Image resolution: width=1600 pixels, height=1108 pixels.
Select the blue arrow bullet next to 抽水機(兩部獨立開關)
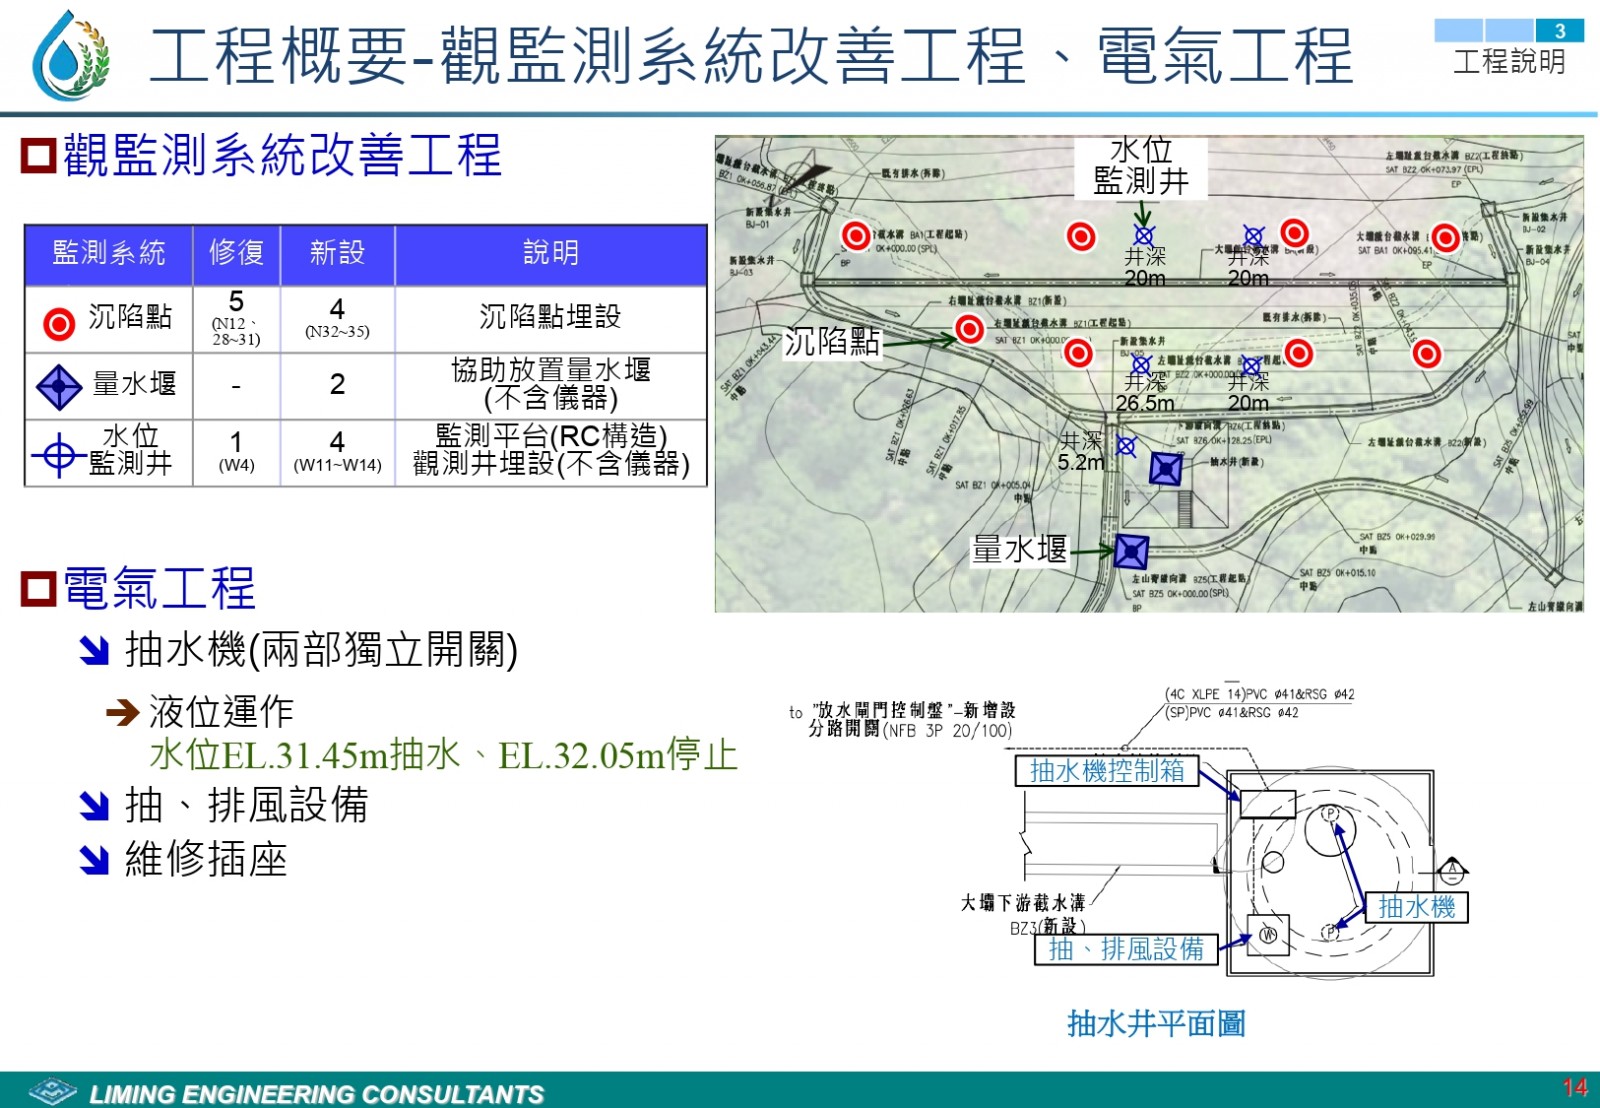pos(94,651)
